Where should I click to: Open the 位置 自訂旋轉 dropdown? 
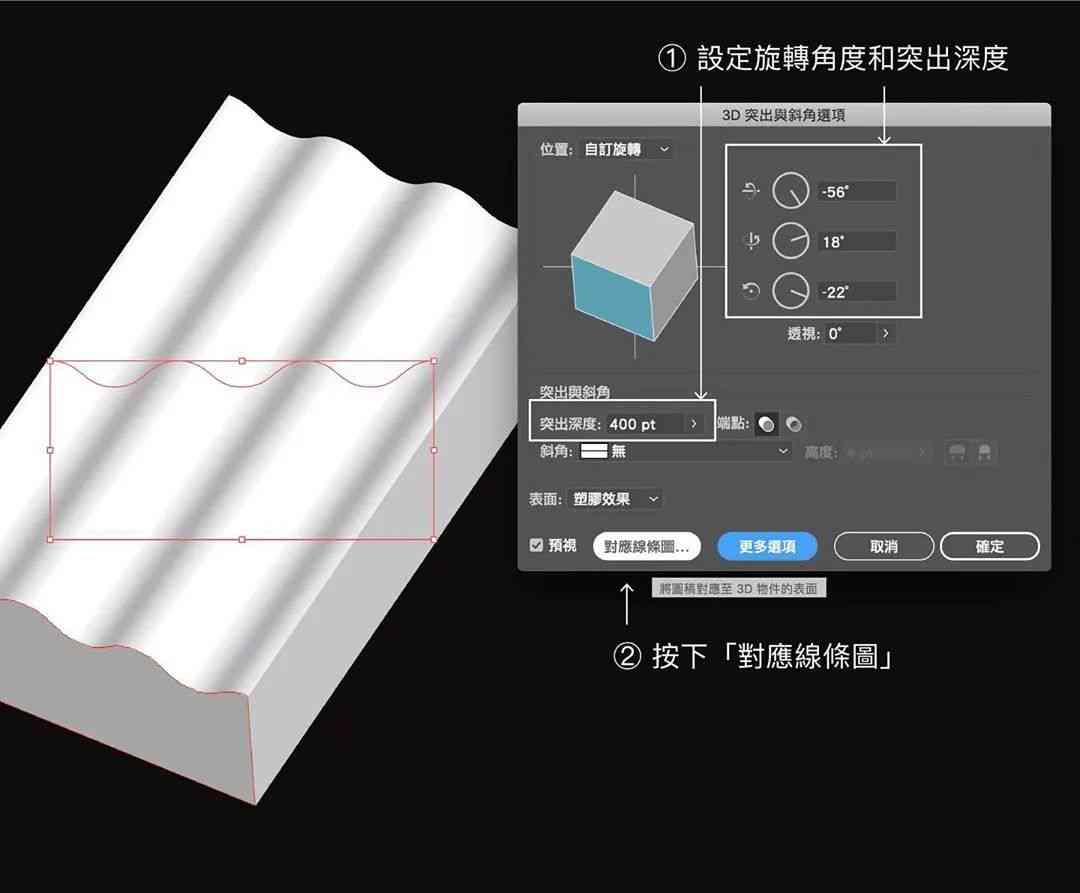[x=626, y=149]
